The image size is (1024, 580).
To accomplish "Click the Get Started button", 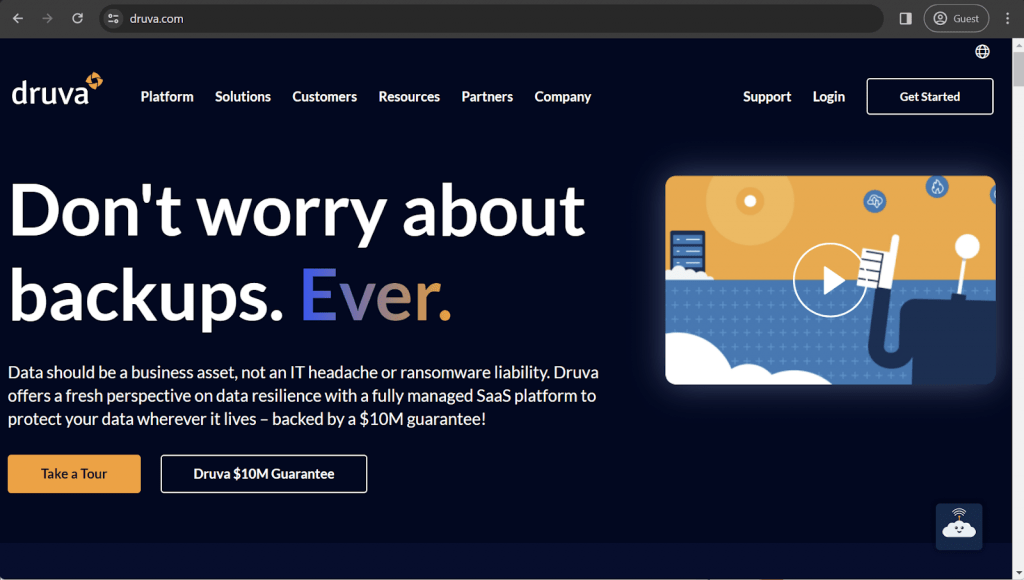I will point(929,97).
